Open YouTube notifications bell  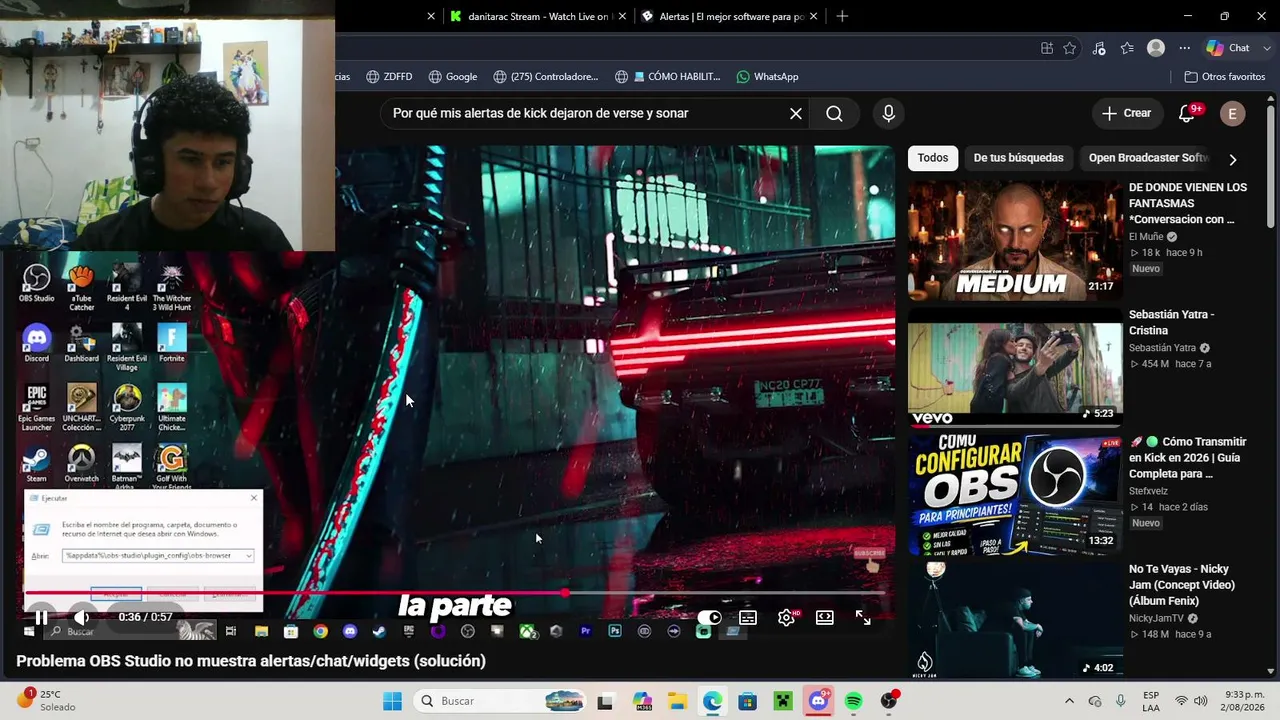(x=1187, y=114)
